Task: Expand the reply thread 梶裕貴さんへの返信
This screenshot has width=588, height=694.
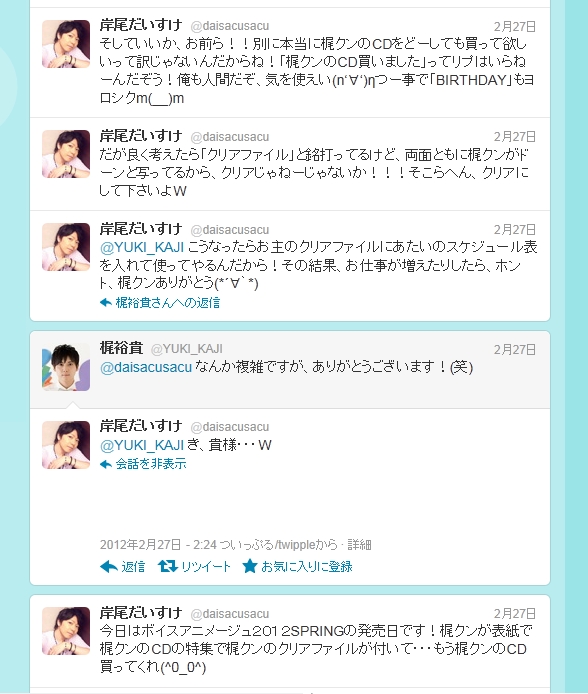Action: pos(168,303)
